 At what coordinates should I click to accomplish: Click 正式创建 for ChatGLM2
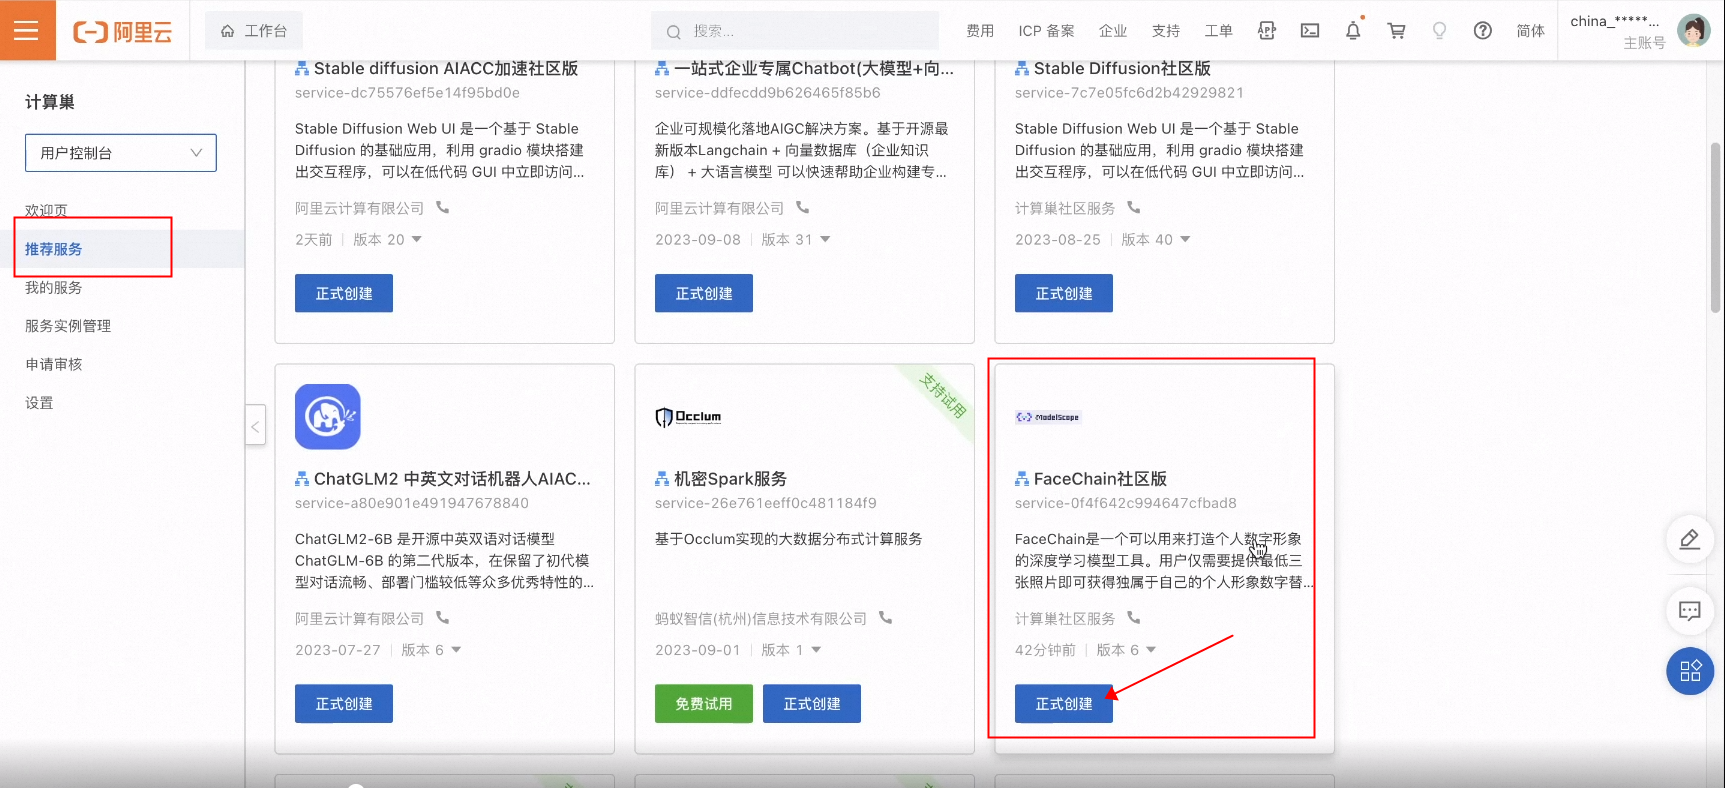point(344,704)
